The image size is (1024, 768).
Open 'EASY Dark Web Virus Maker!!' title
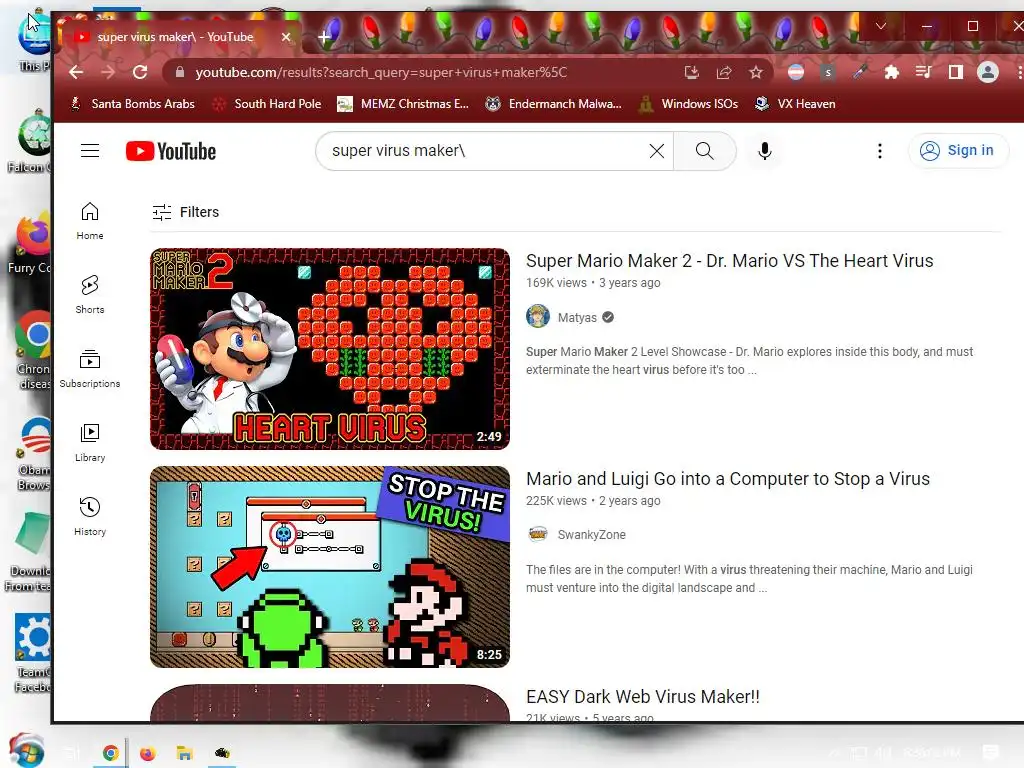(x=643, y=697)
